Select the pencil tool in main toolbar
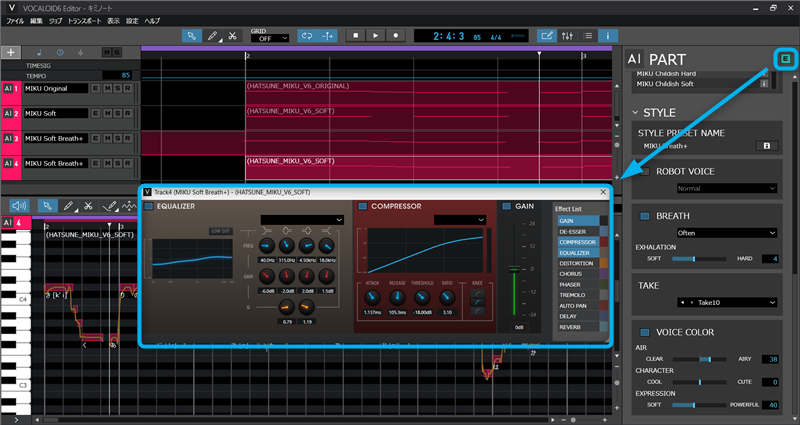The width and height of the screenshot is (800, 425). coord(212,36)
